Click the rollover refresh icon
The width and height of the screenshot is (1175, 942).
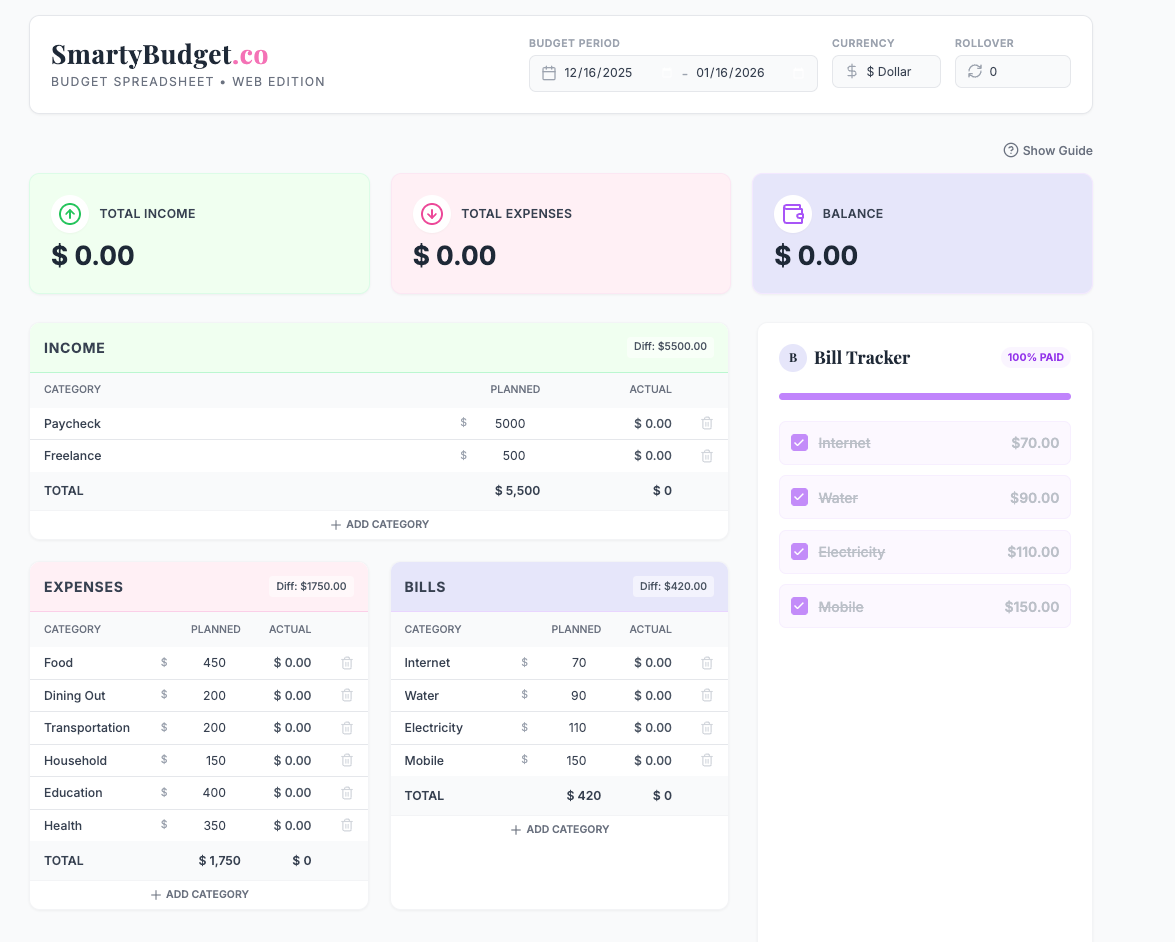pyautogui.click(x=975, y=72)
